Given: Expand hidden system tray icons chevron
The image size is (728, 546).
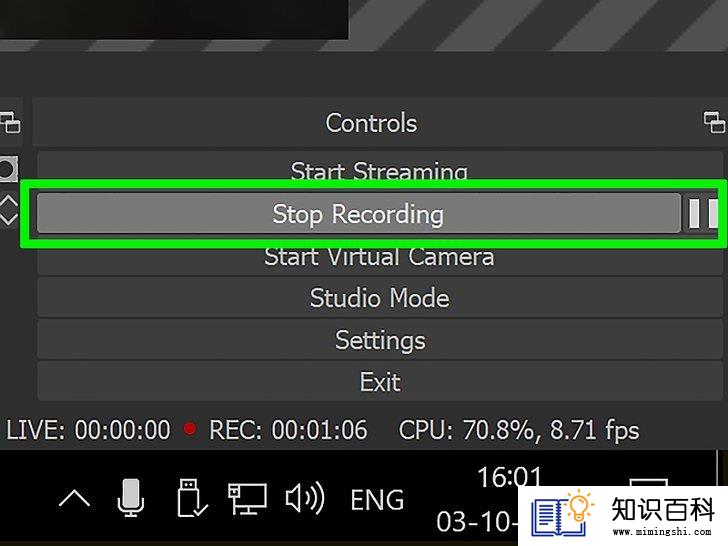Looking at the screenshot, I should (x=74, y=499).
